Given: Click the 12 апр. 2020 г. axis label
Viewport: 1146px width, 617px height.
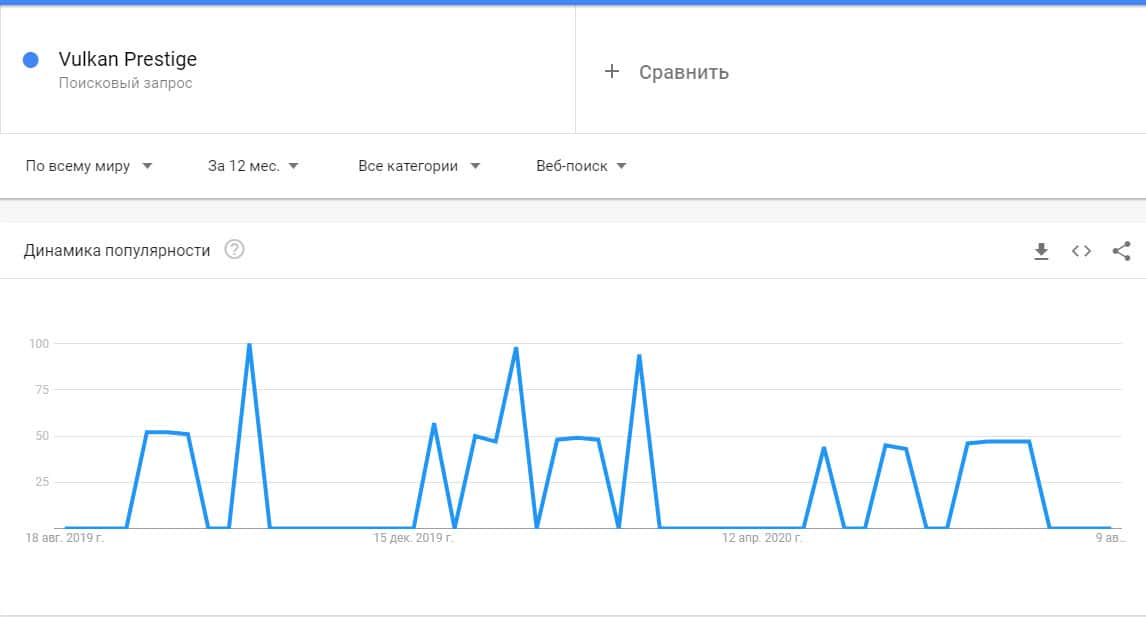Looking at the screenshot, I should (x=763, y=538).
